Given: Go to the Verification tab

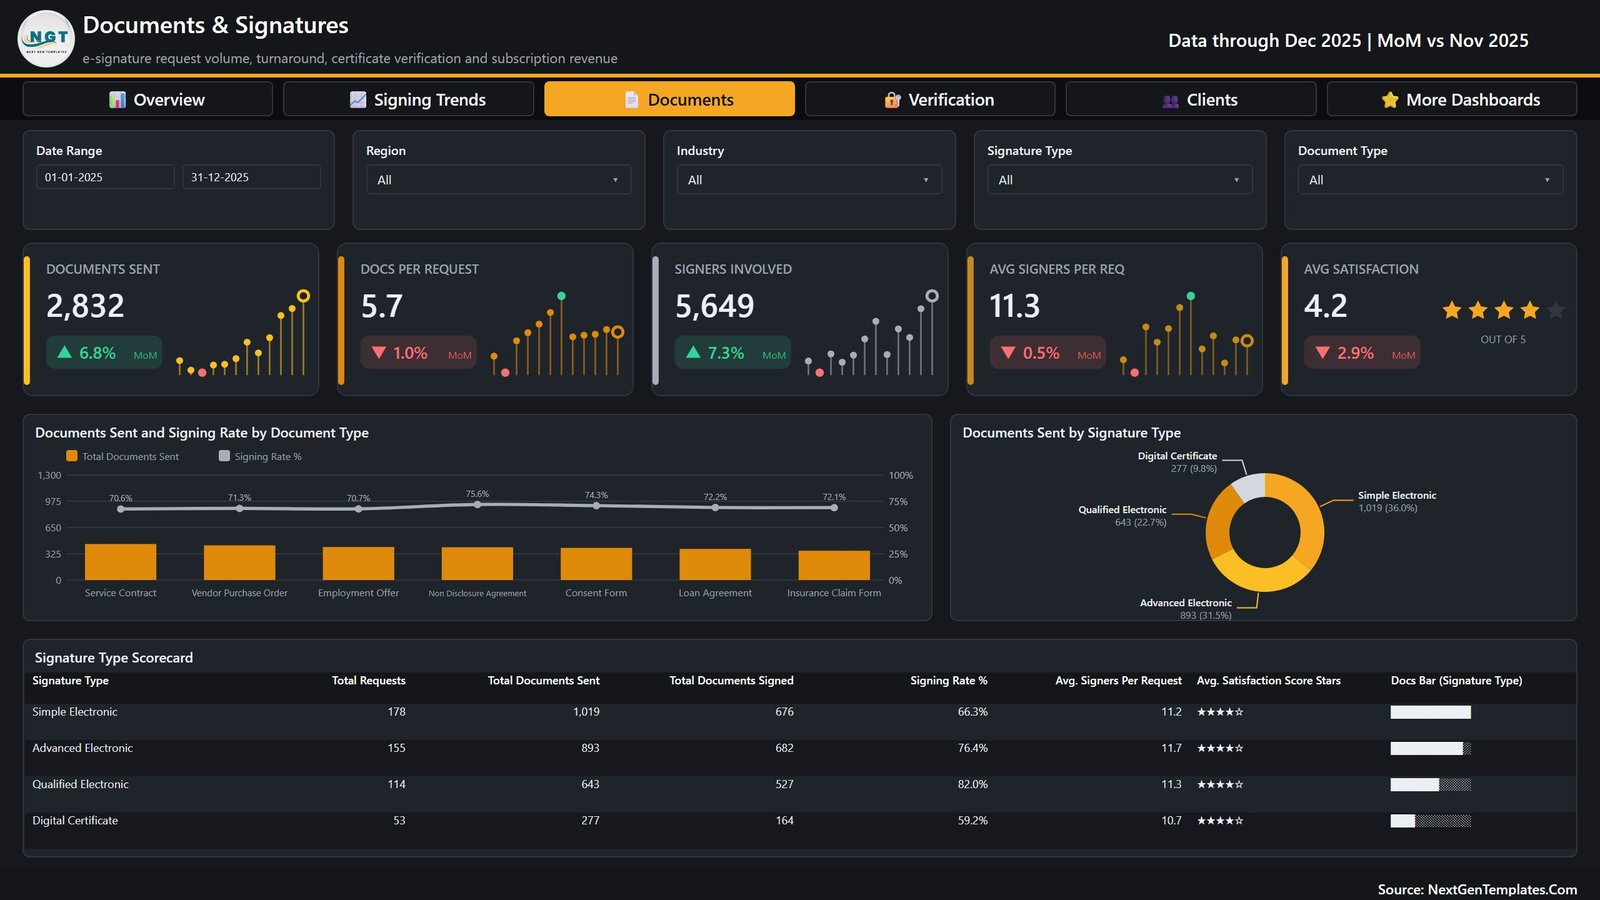Looking at the screenshot, I should (x=930, y=99).
